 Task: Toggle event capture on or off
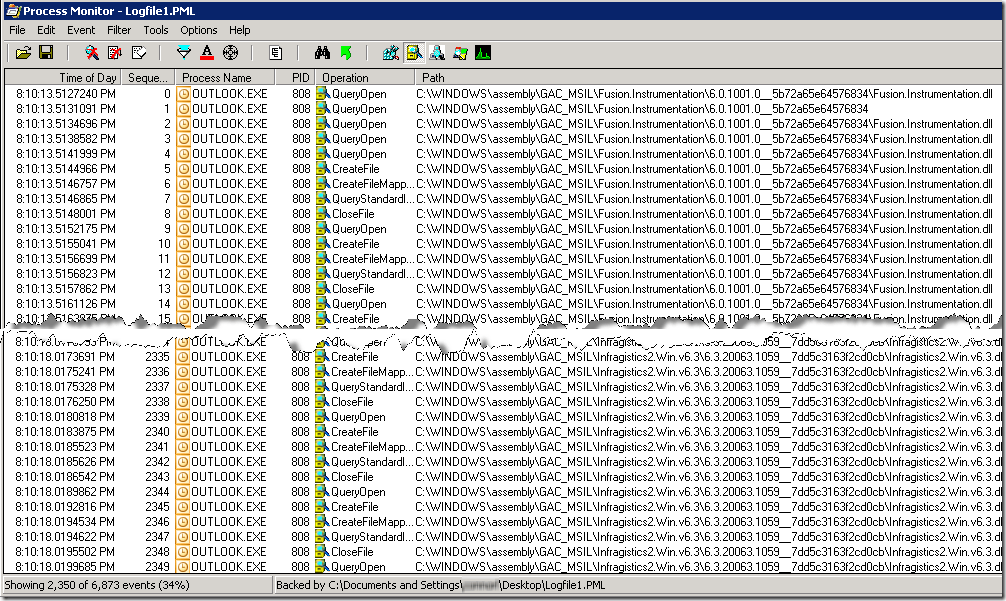click(91, 53)
